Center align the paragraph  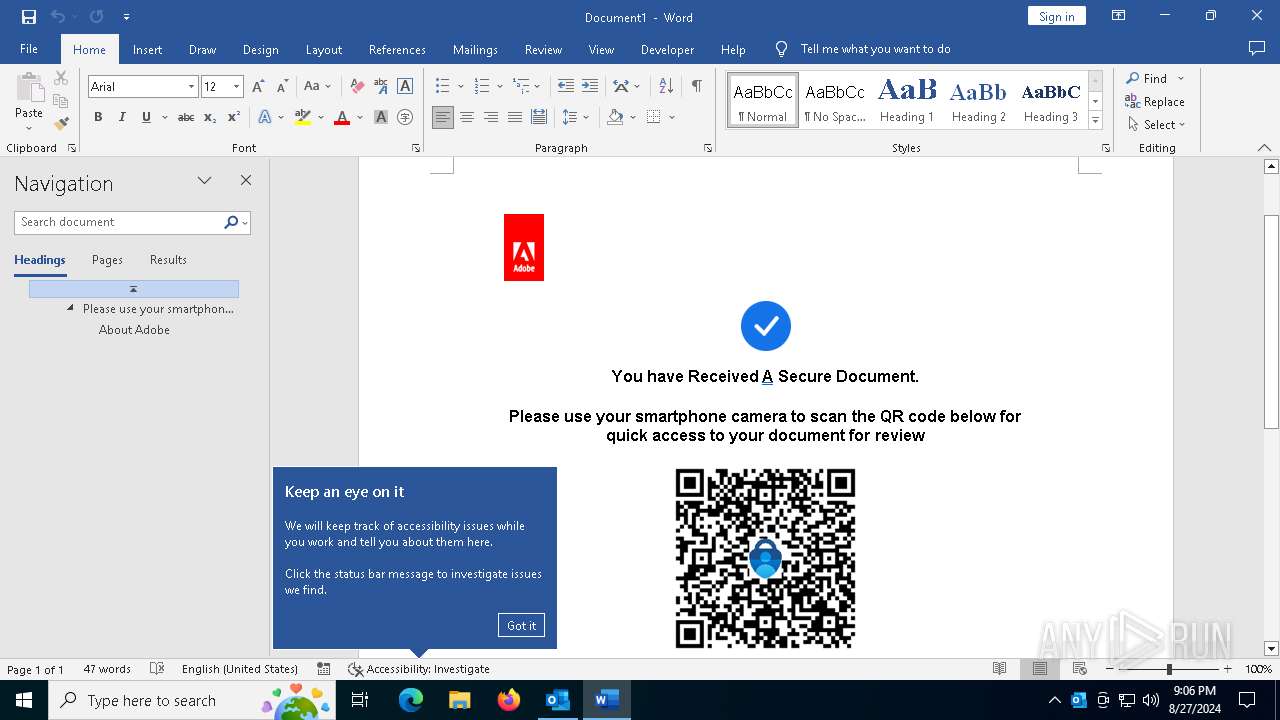467,117
